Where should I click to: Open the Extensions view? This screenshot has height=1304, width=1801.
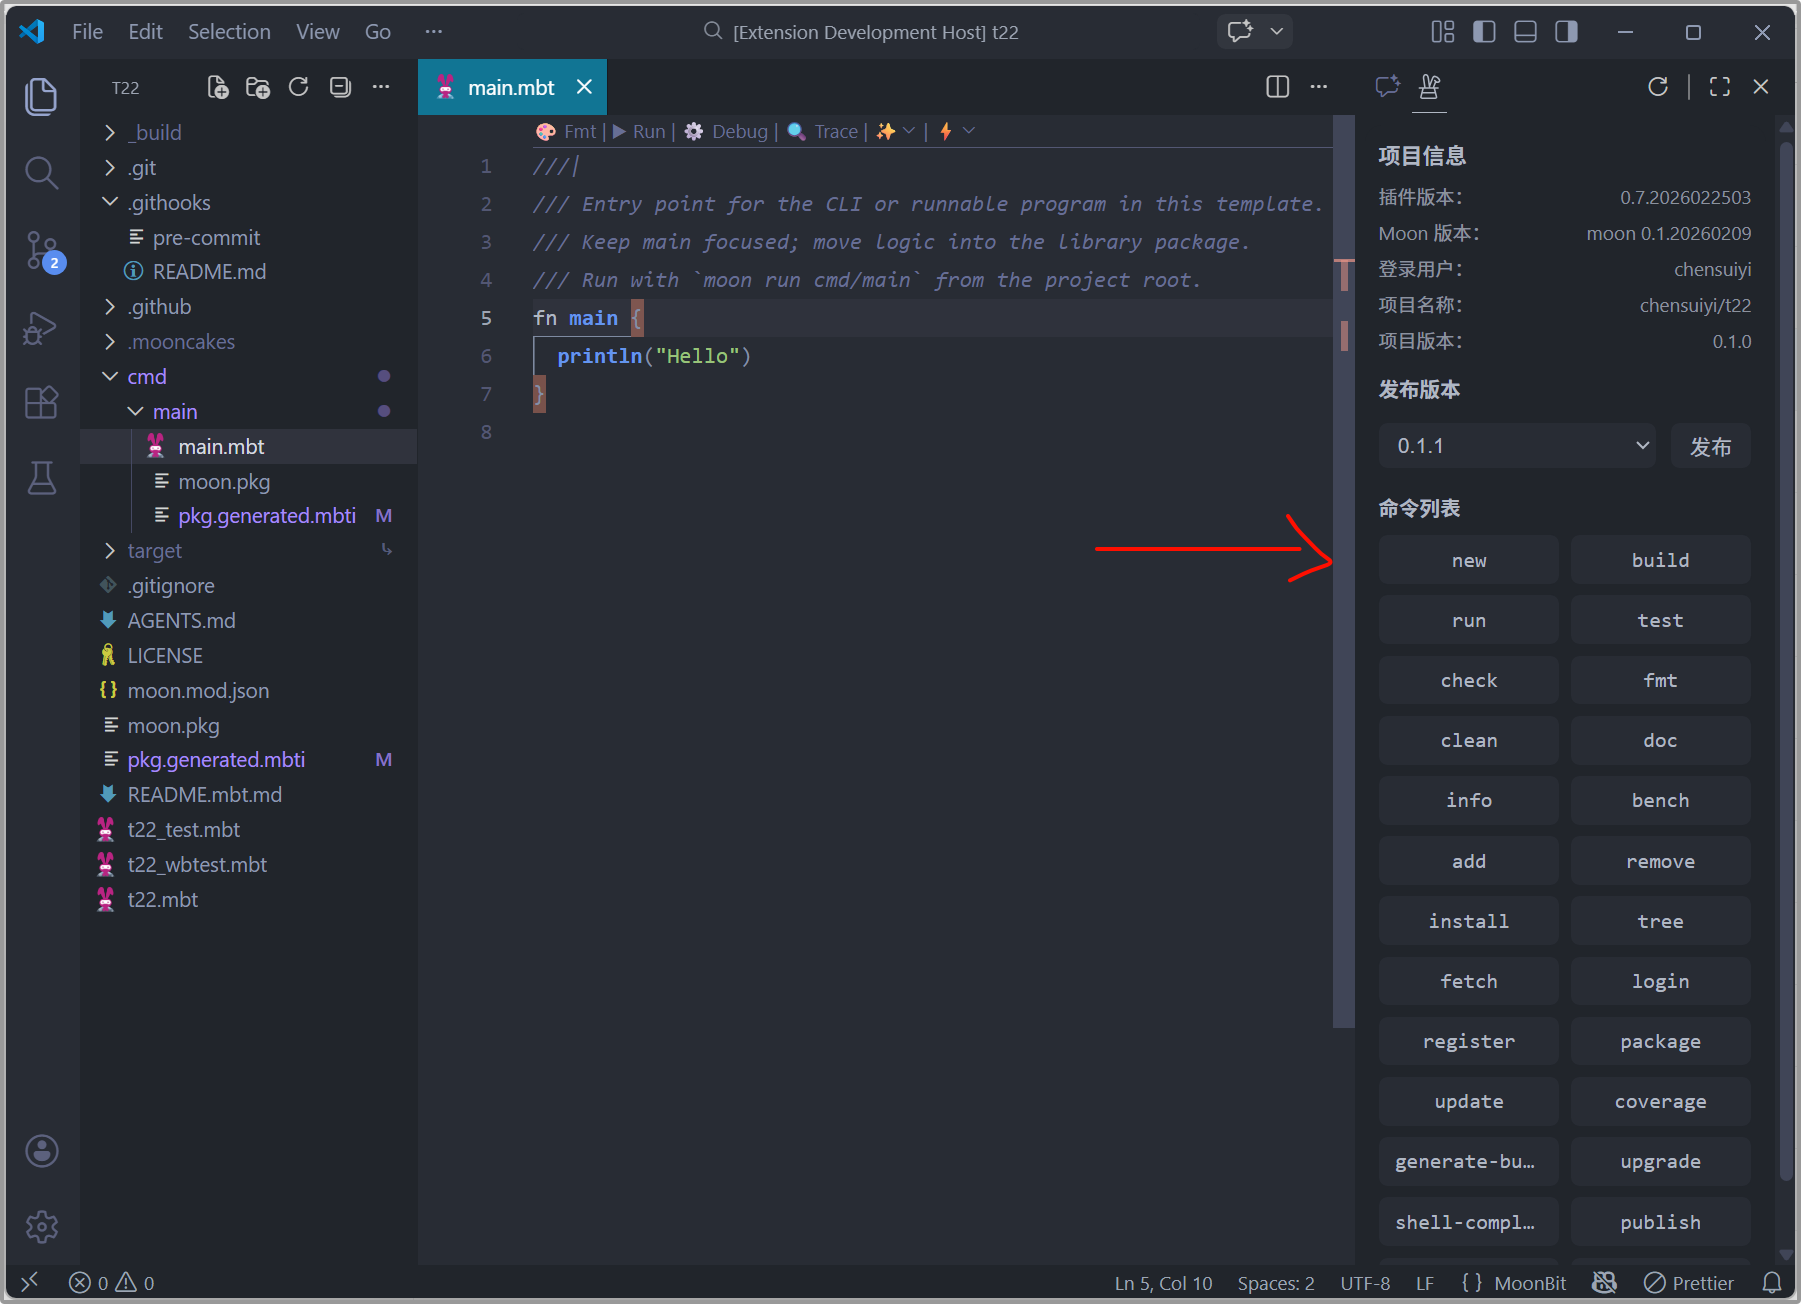click(x=41, y=402)
